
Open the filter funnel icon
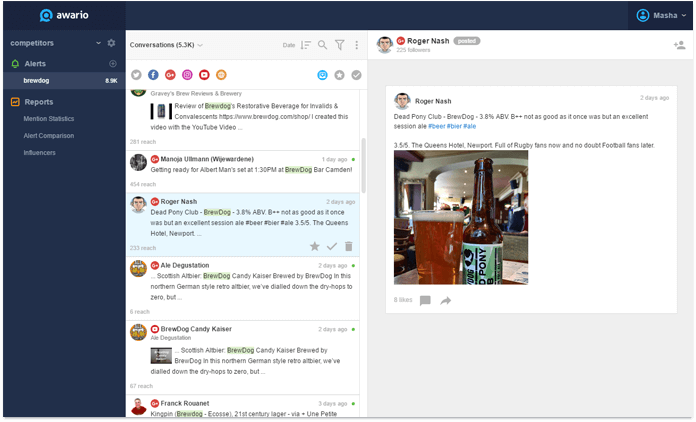(x=340, y=45)
